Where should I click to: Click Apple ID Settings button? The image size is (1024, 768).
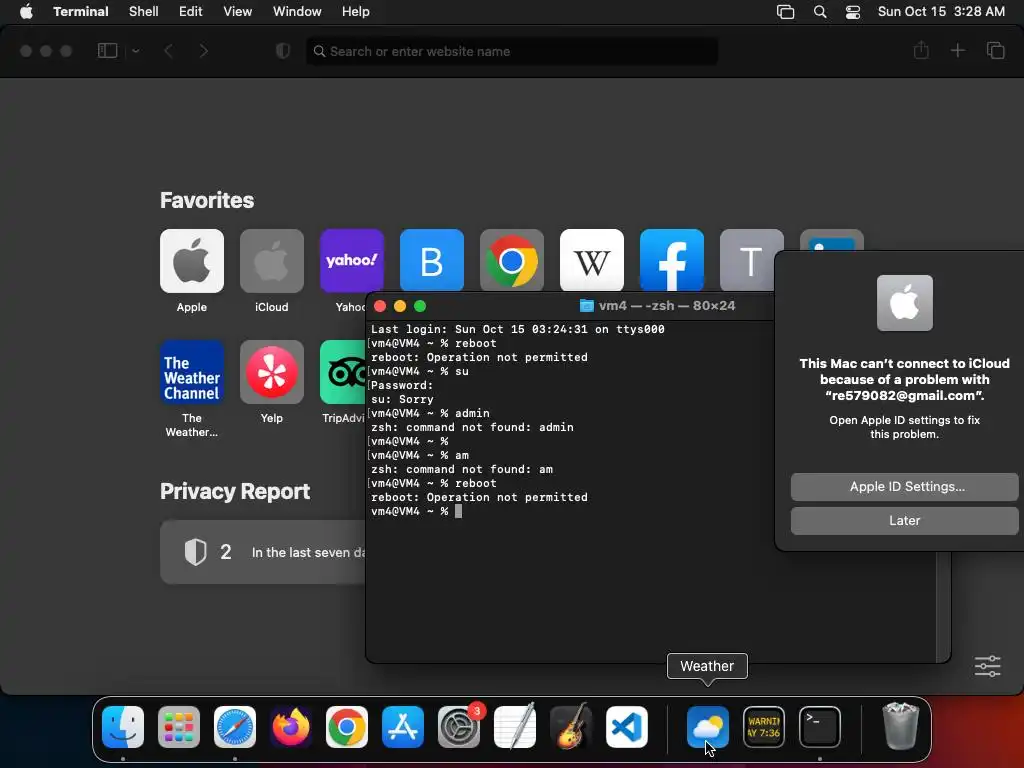905,487
